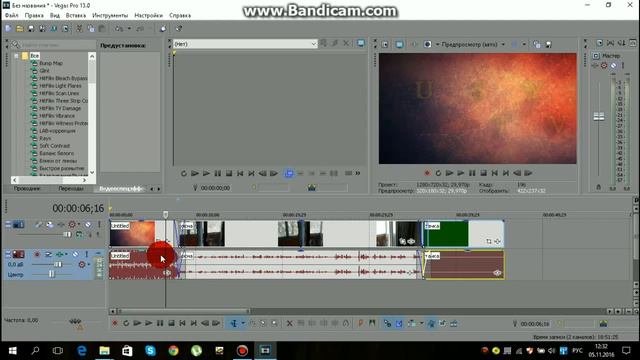Toggle Enable Snapping in bottom toolbar

coord(387,323)
